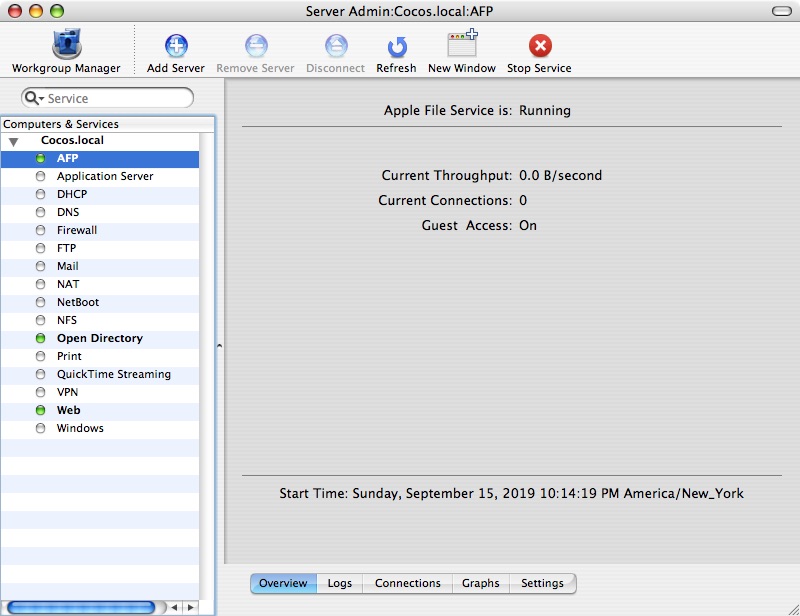Click status indicator next to Print
Viewport: 800px width, 616px height.
pos(40,356)
